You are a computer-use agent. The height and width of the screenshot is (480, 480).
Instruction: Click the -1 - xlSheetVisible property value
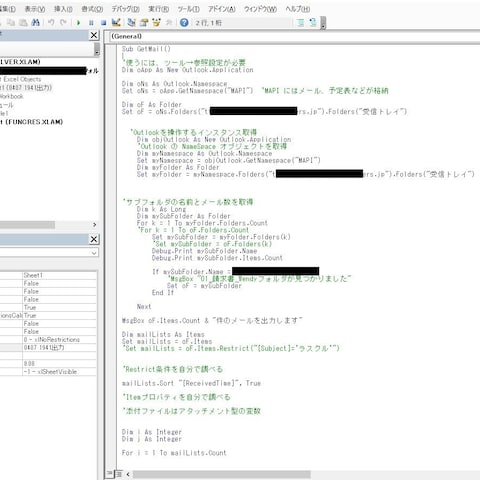[60, 371]
